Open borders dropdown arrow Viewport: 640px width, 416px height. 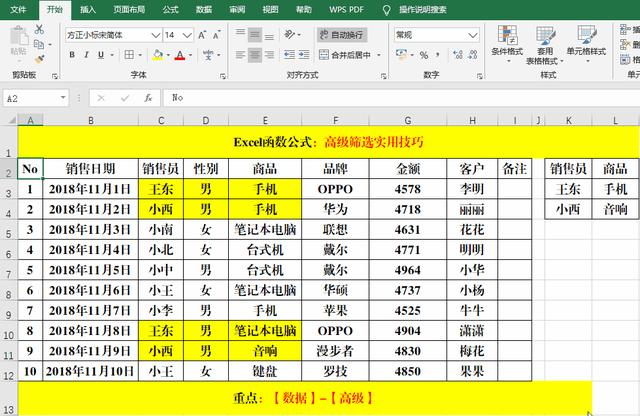[140, 55]
